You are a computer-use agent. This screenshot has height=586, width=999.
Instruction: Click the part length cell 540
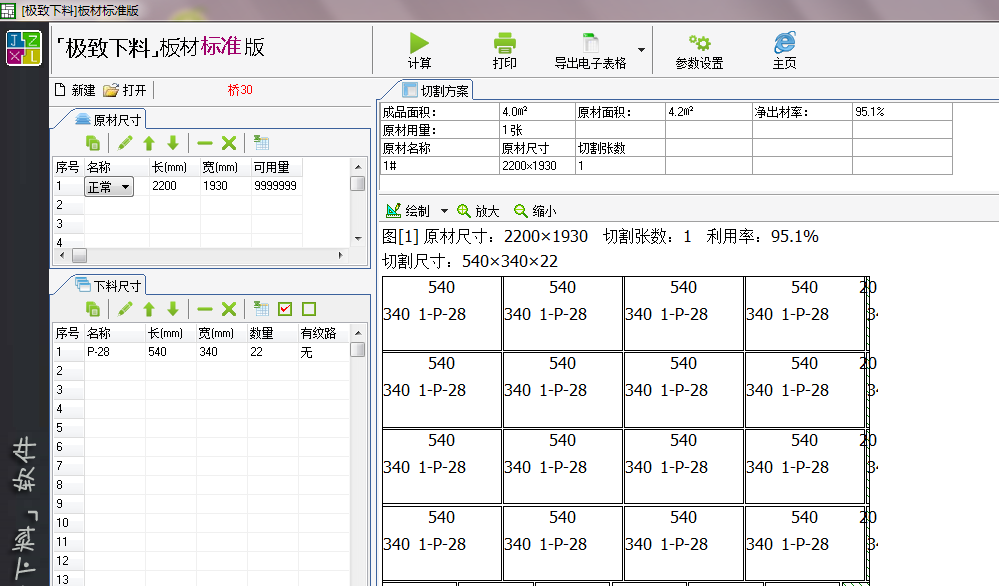coord(171,352)
